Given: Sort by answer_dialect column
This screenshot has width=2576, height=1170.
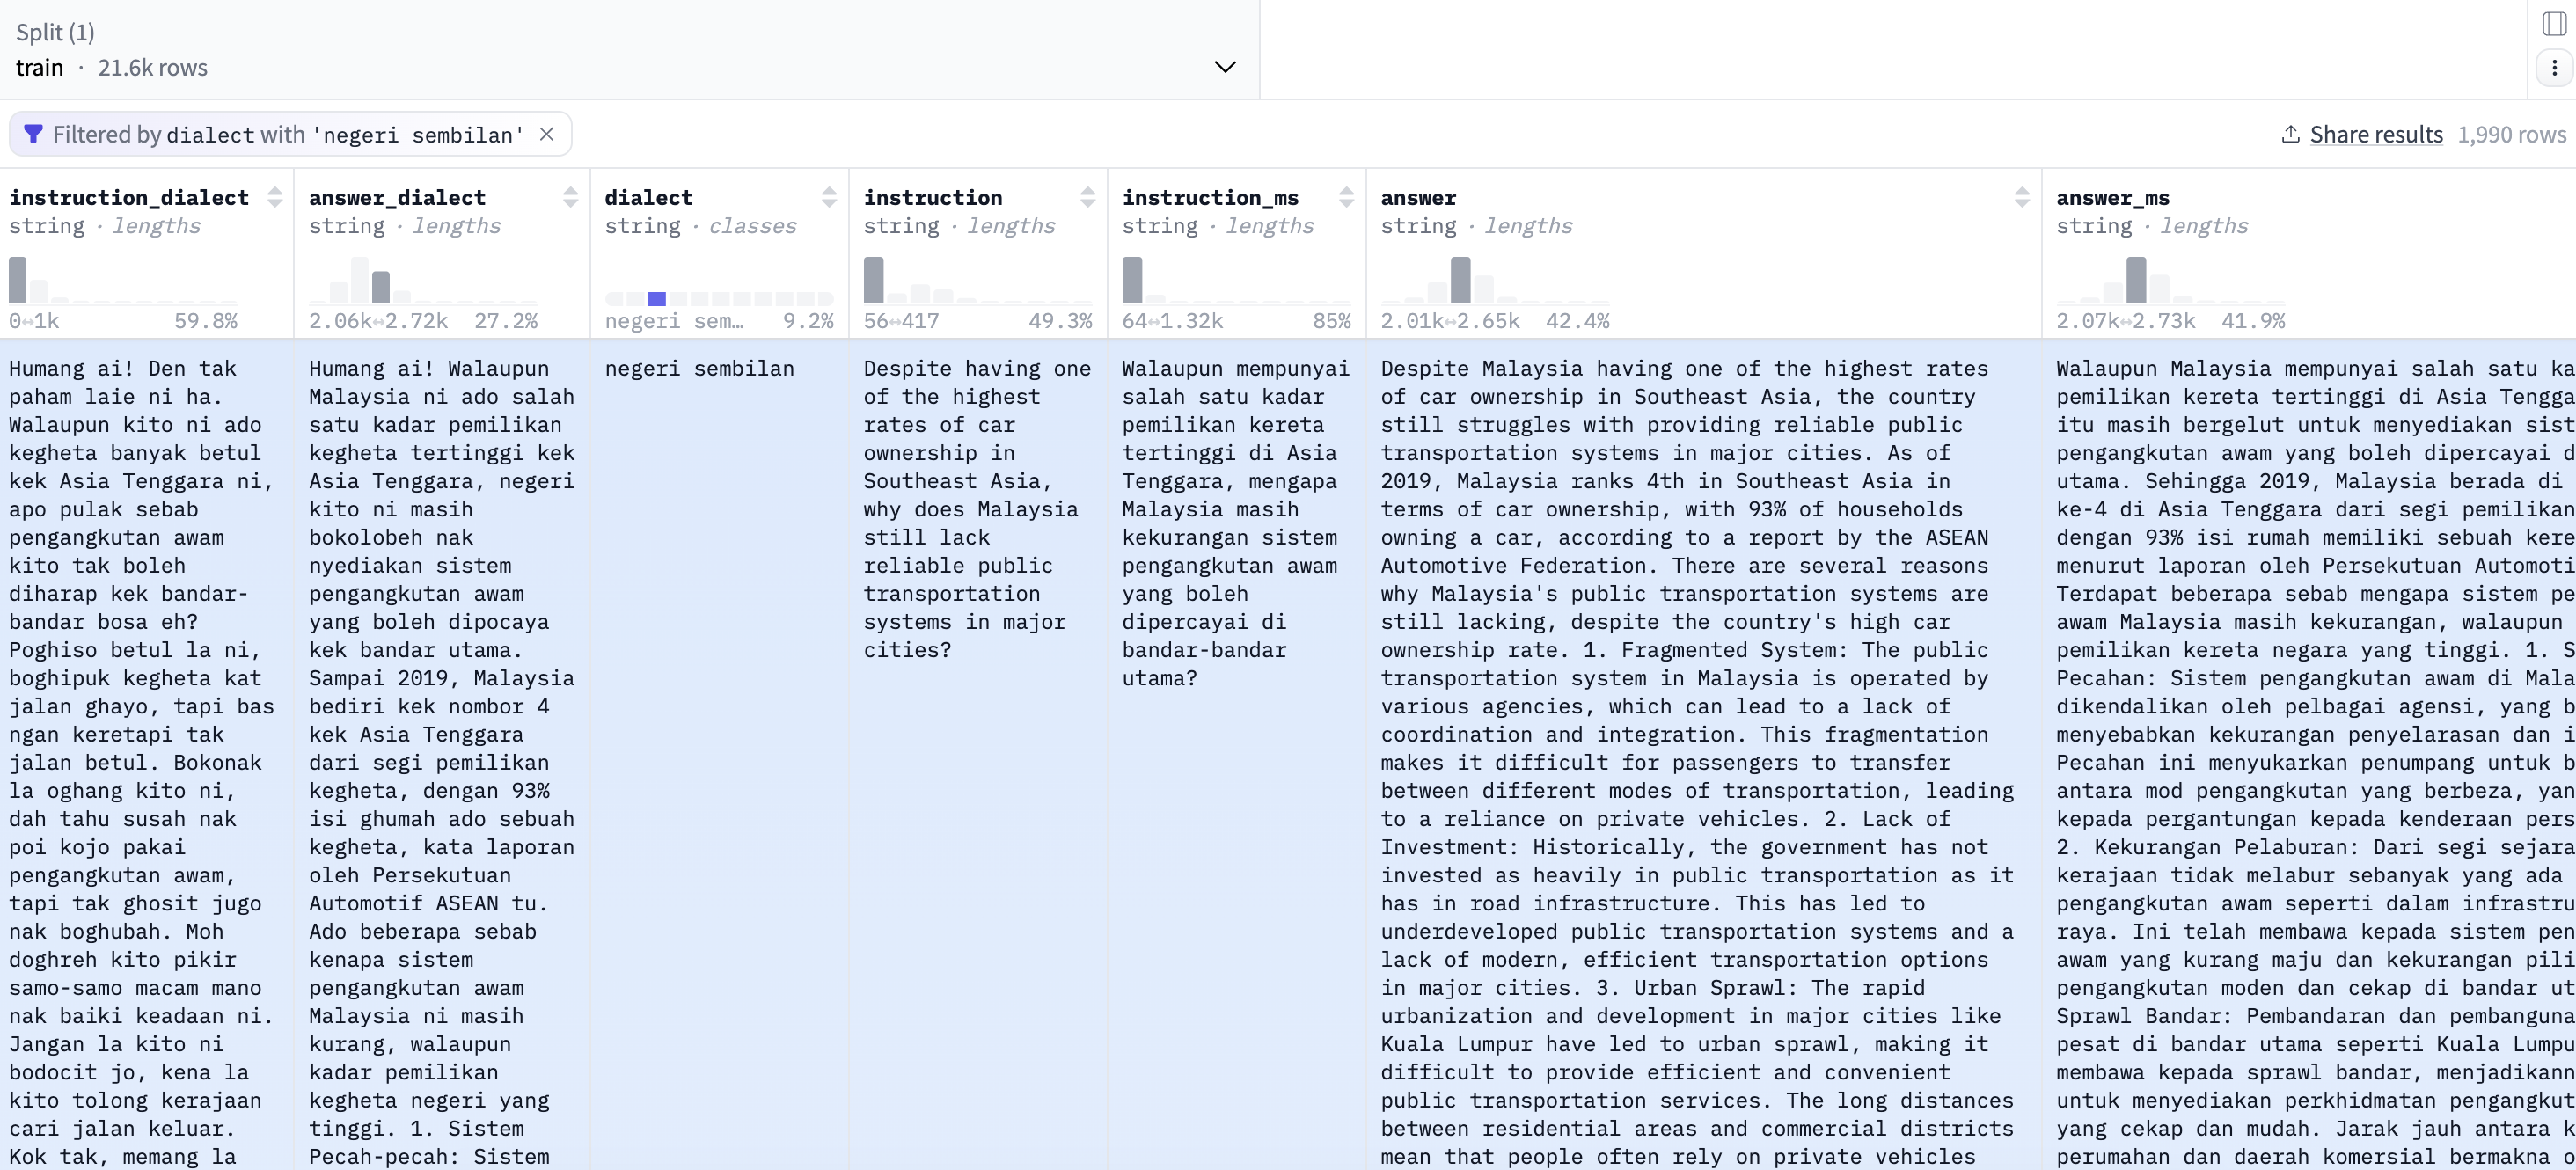Looking at the screenshot, I should click(x=570, y=197).
